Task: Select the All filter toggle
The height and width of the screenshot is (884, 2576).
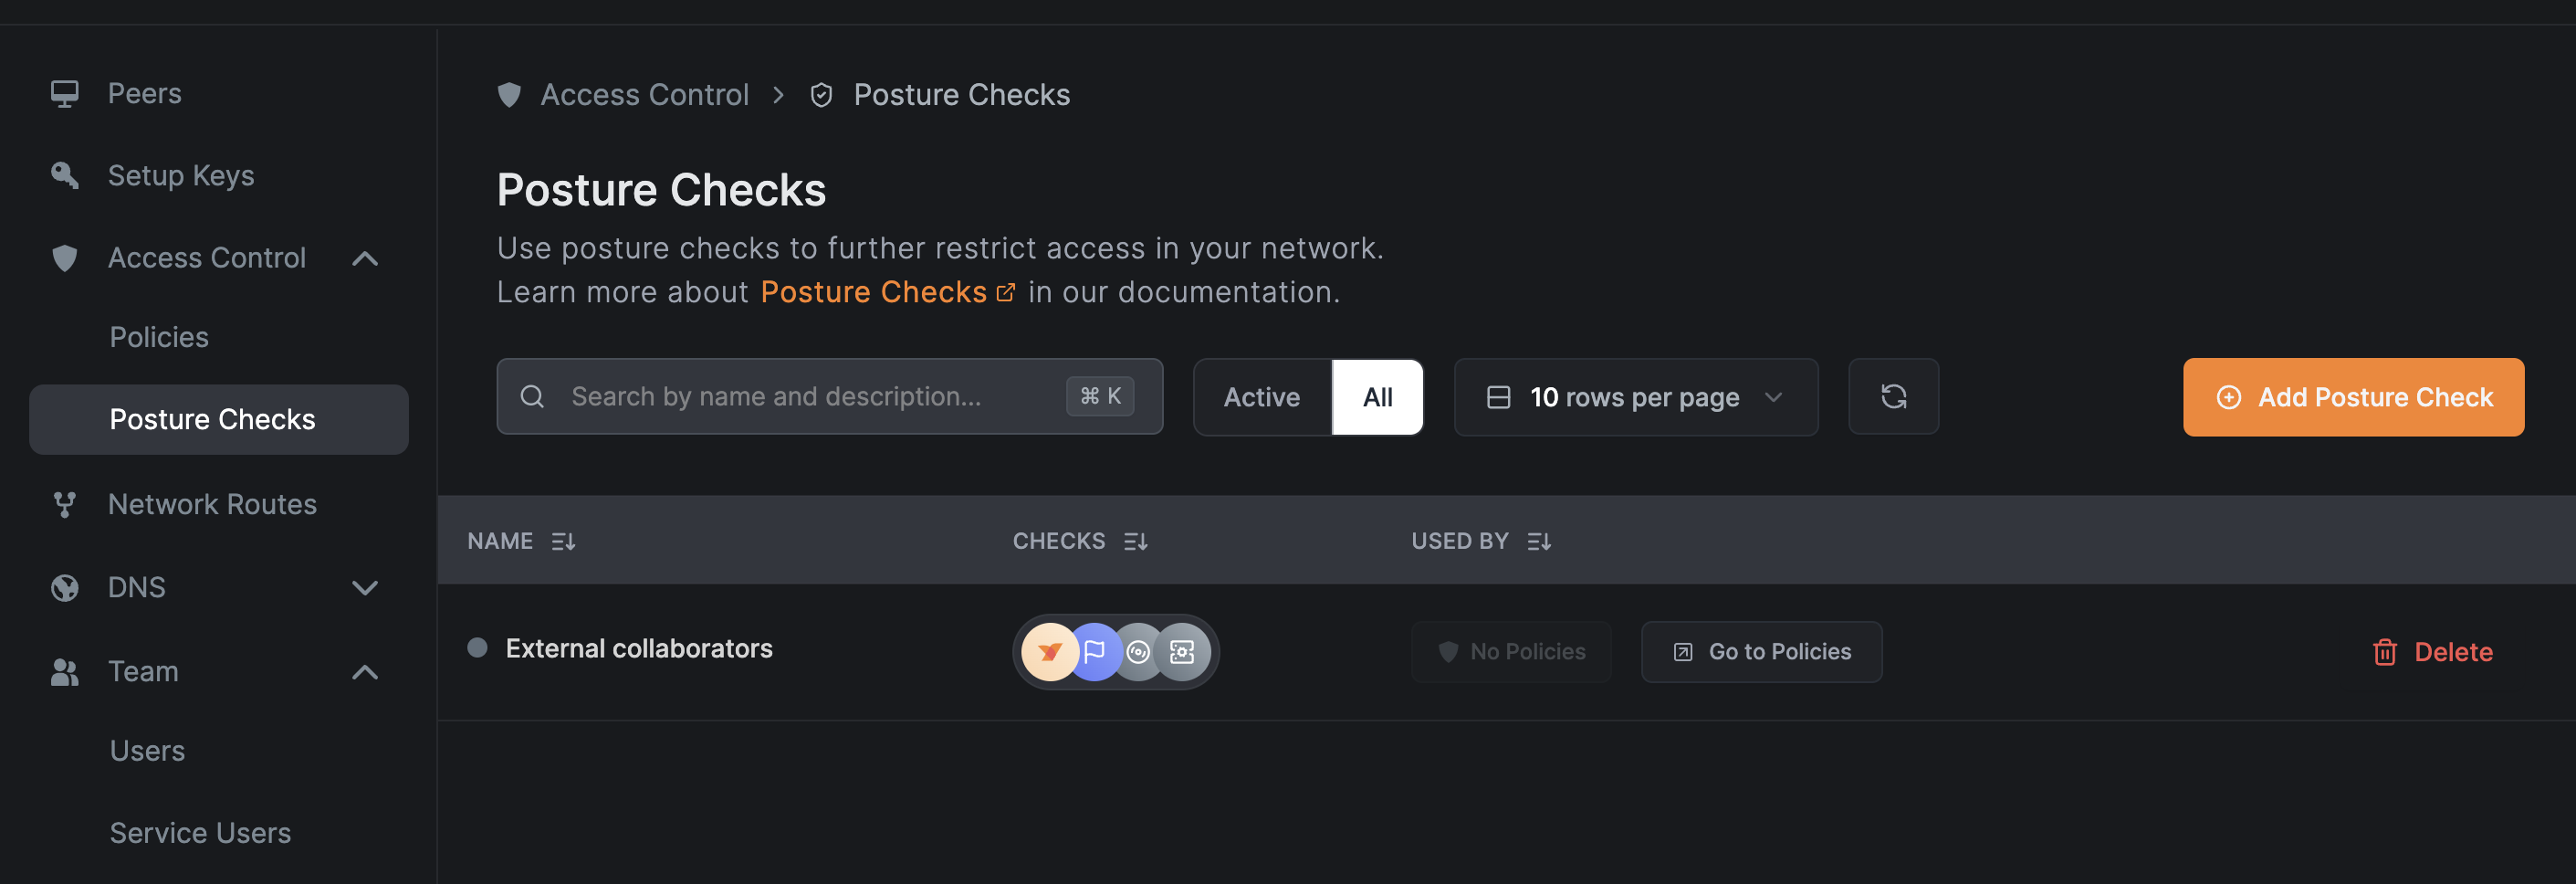Action: (1377, 397)
